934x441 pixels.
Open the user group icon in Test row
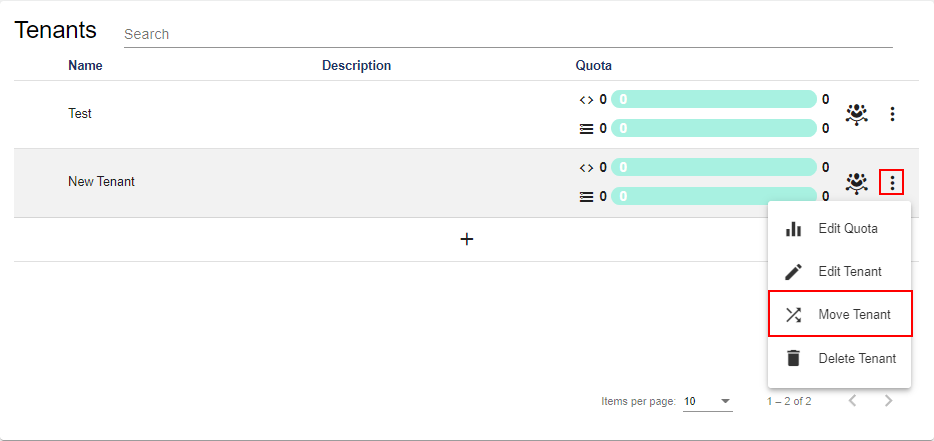(x=856, y=114)
